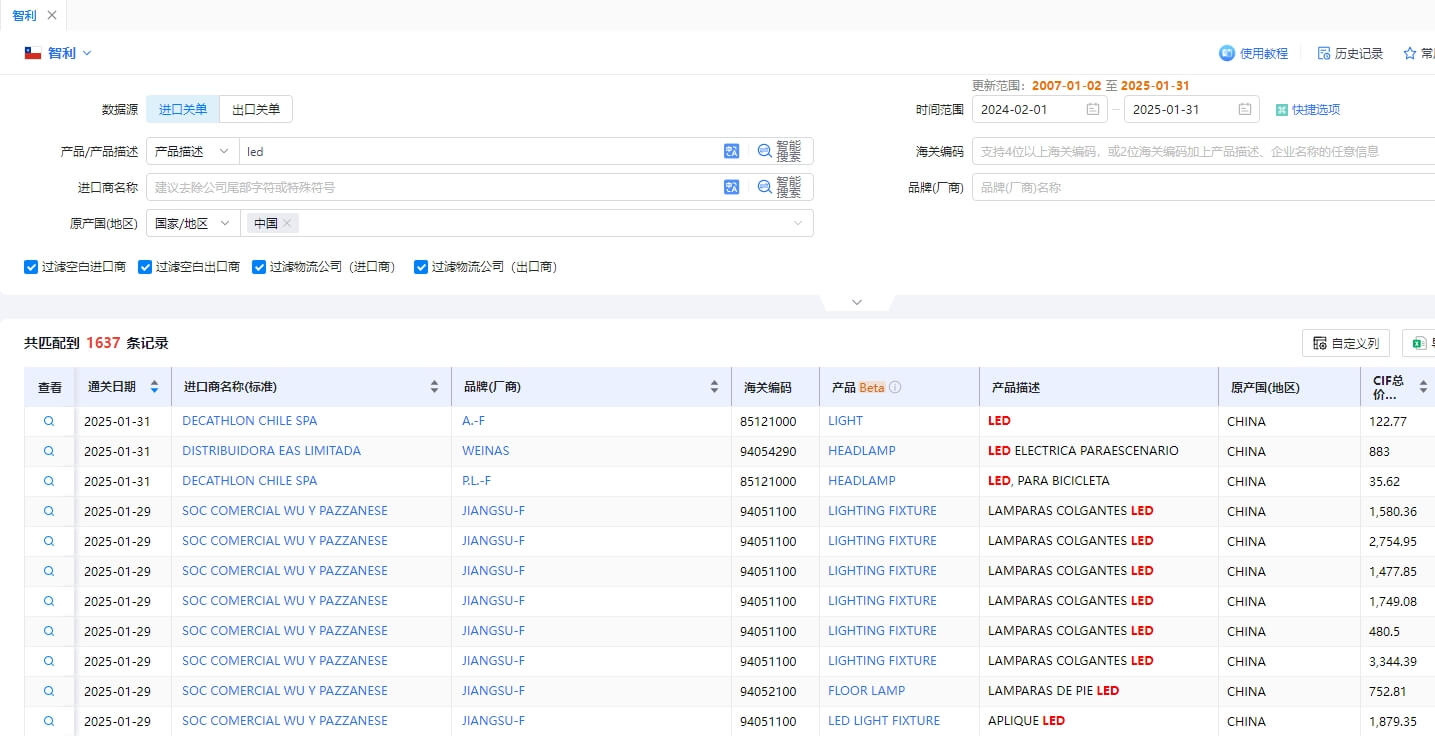This screenshot has height=736, width=1435.
Task: View details of the first DECATHLON 122.77 row
Action: tap(49, 421)
